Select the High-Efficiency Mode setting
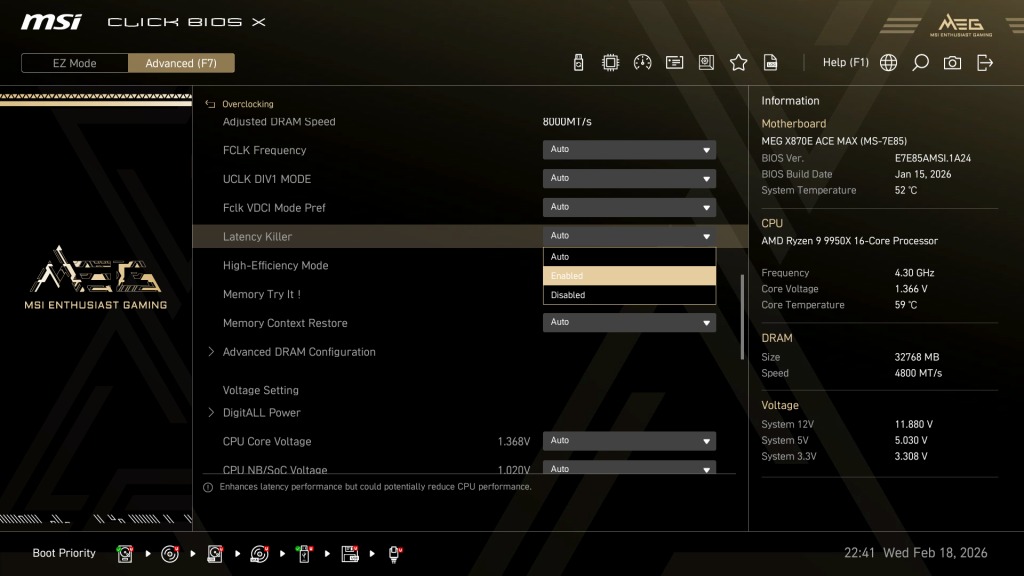 pyautogui.click(x=275, y=265)
